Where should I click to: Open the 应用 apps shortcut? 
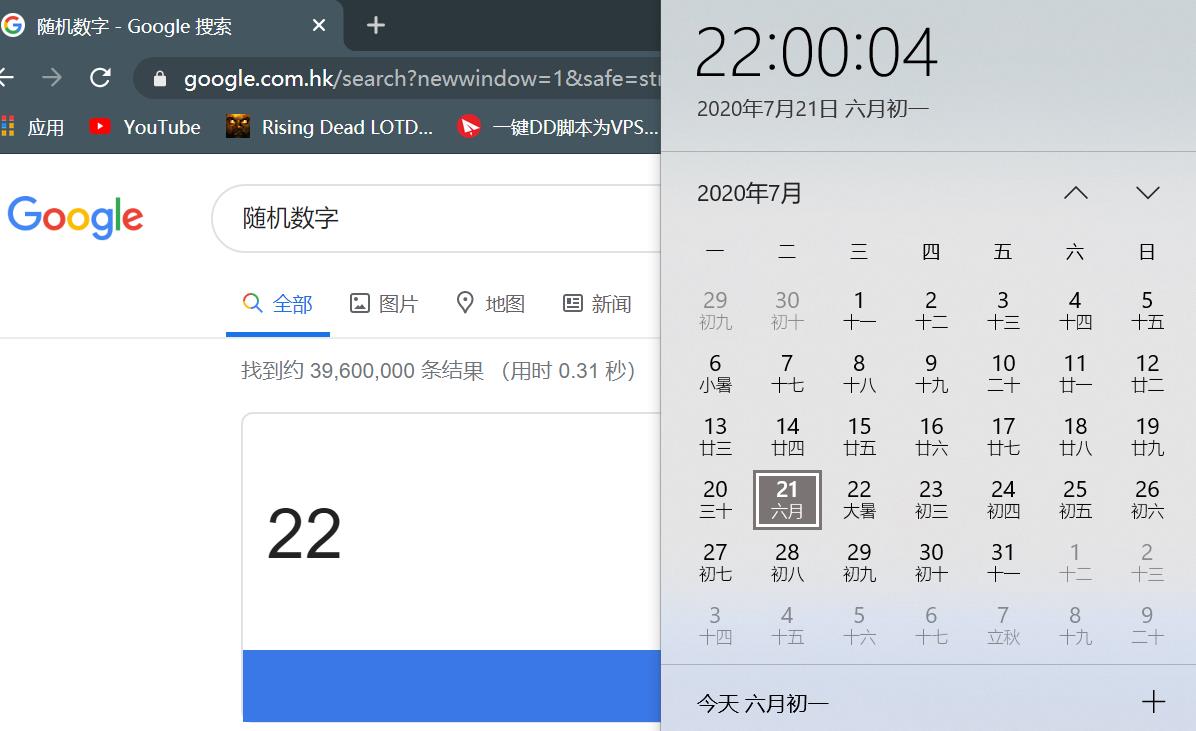33,127
